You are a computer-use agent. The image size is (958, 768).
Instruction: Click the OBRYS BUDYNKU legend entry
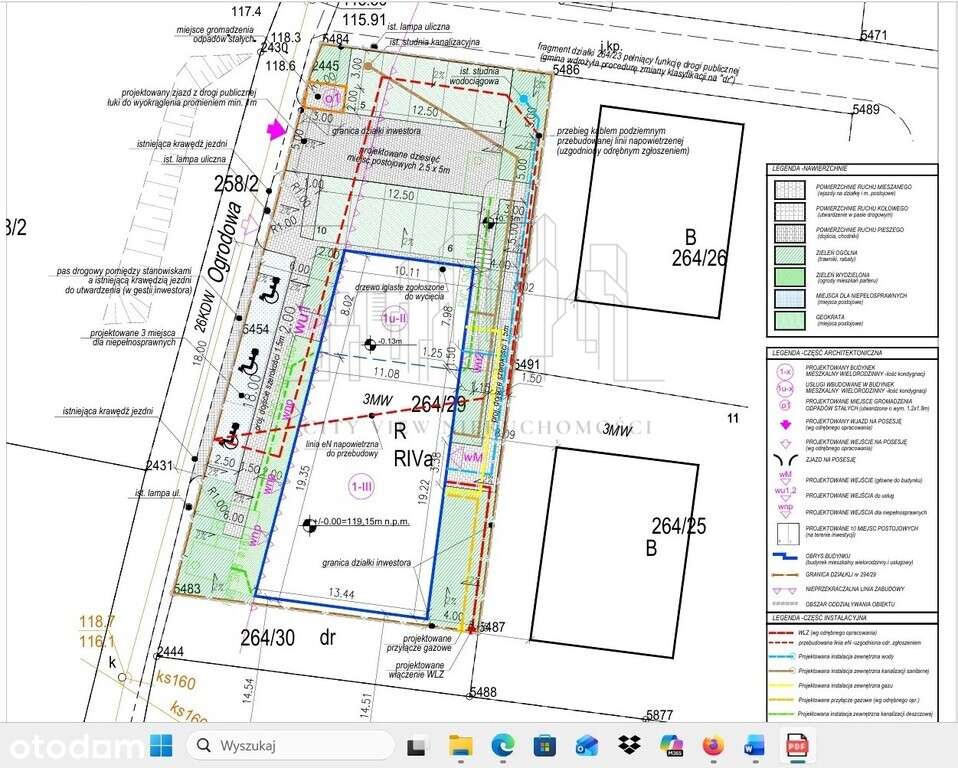(859, 559)
